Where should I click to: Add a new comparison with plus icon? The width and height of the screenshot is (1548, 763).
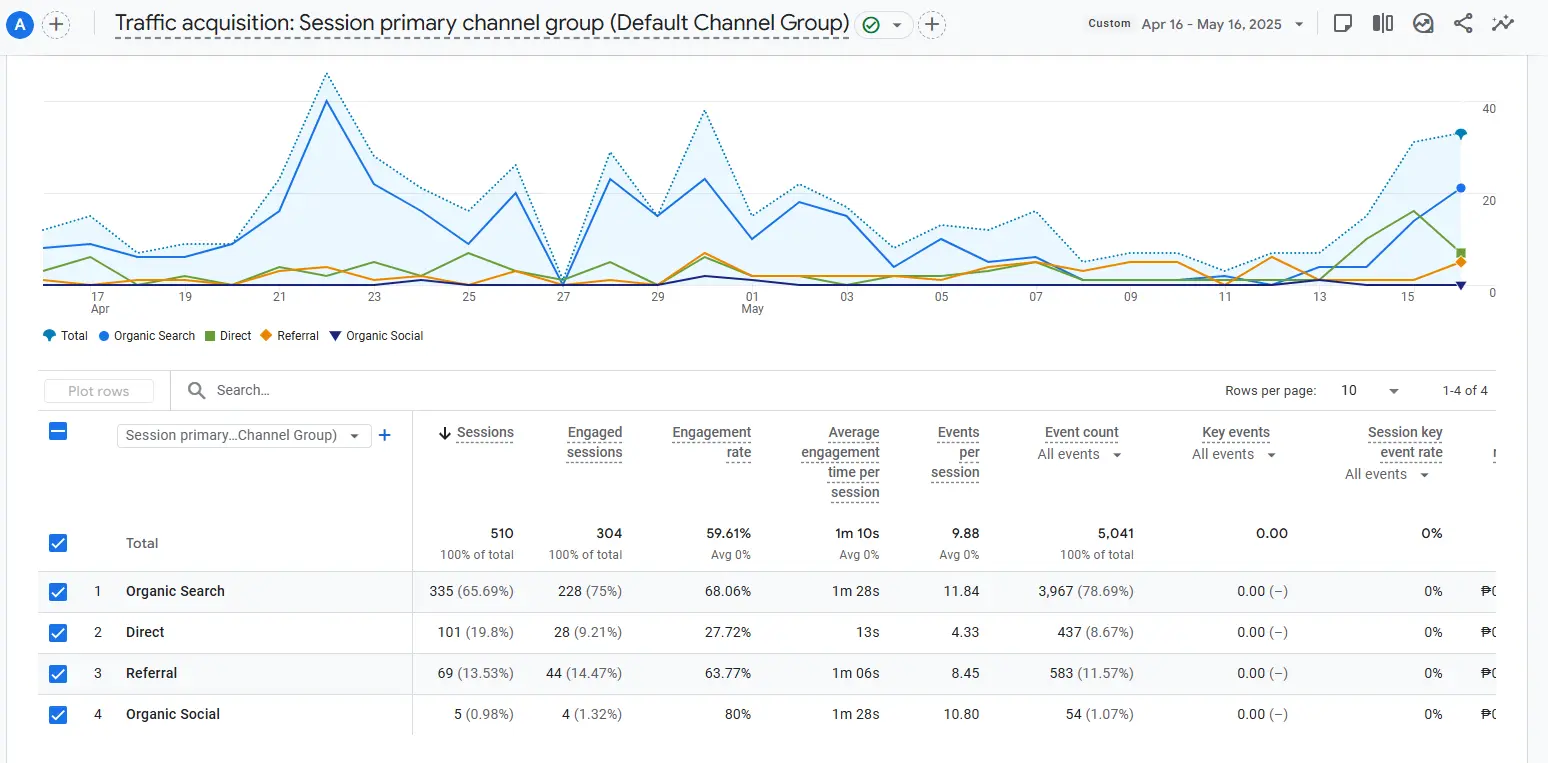tap(57, 24)
